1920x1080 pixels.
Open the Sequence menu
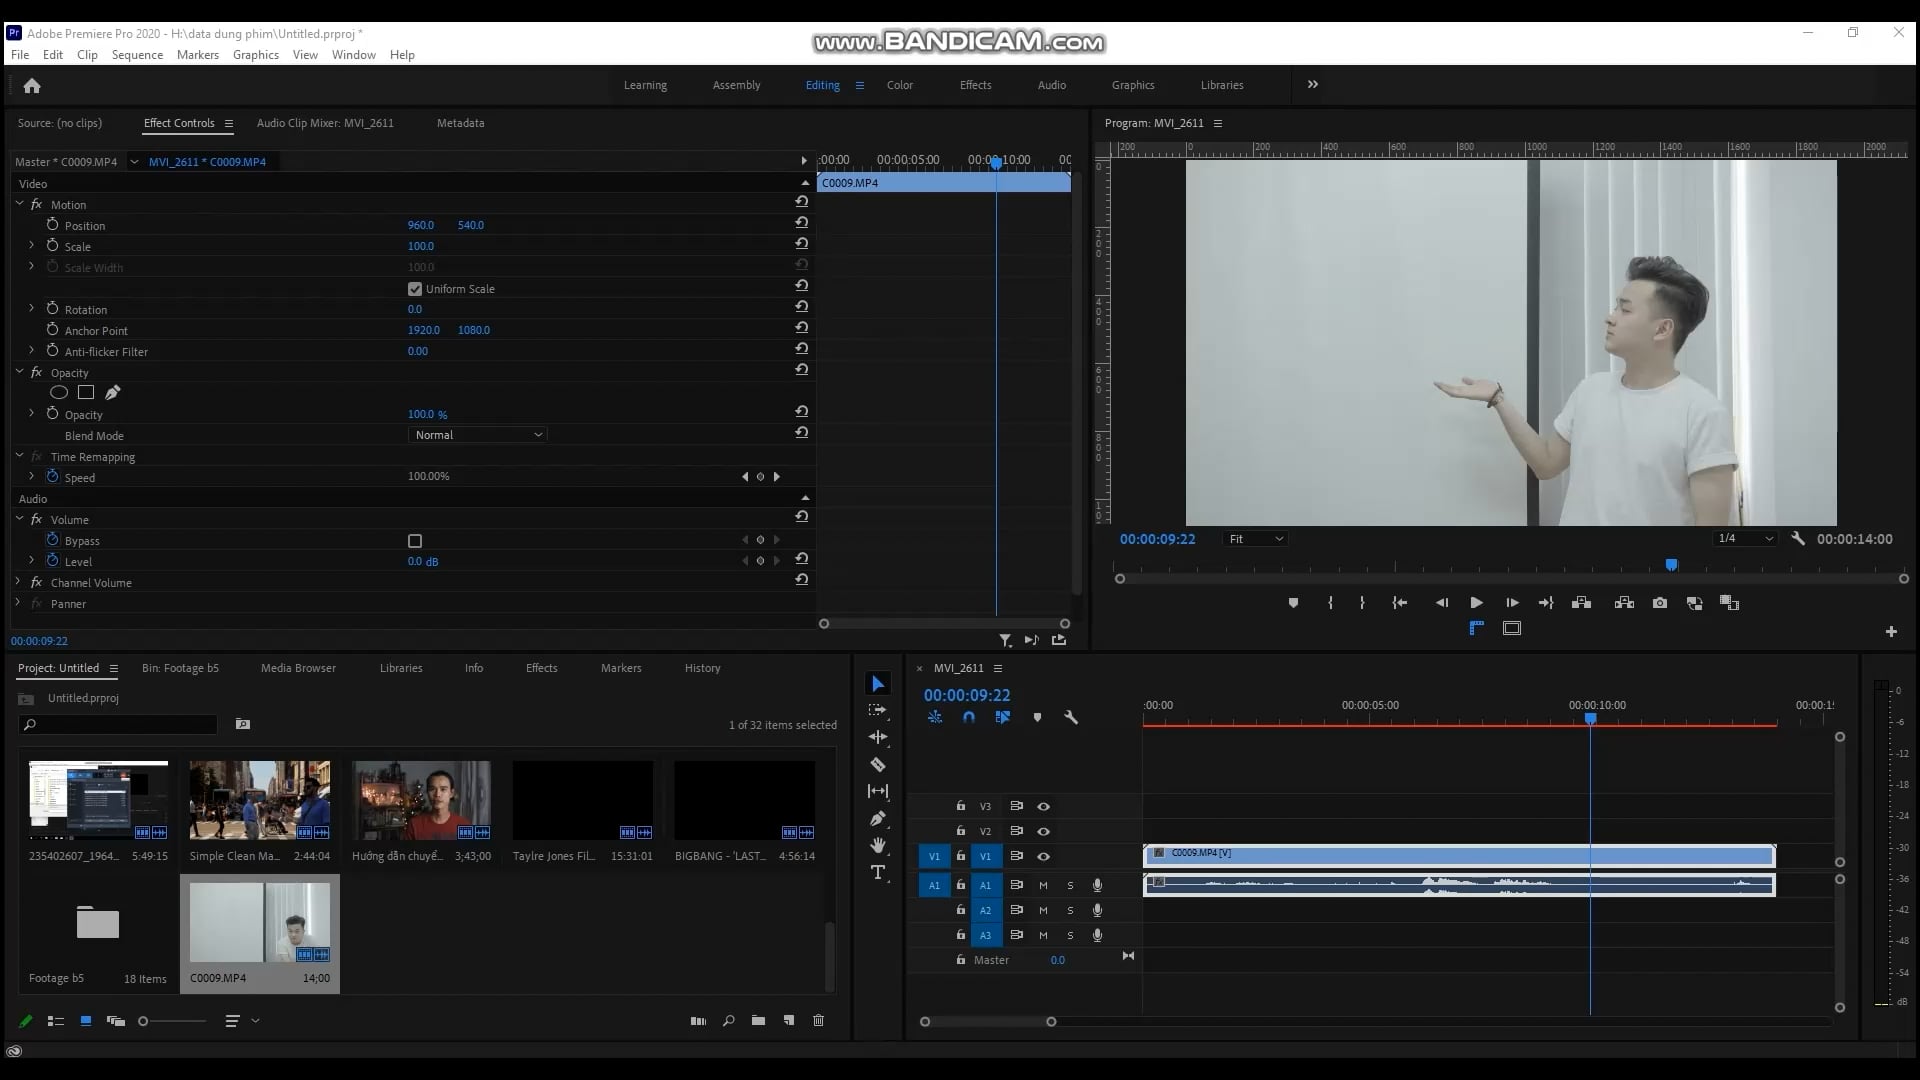pos(137,55)
